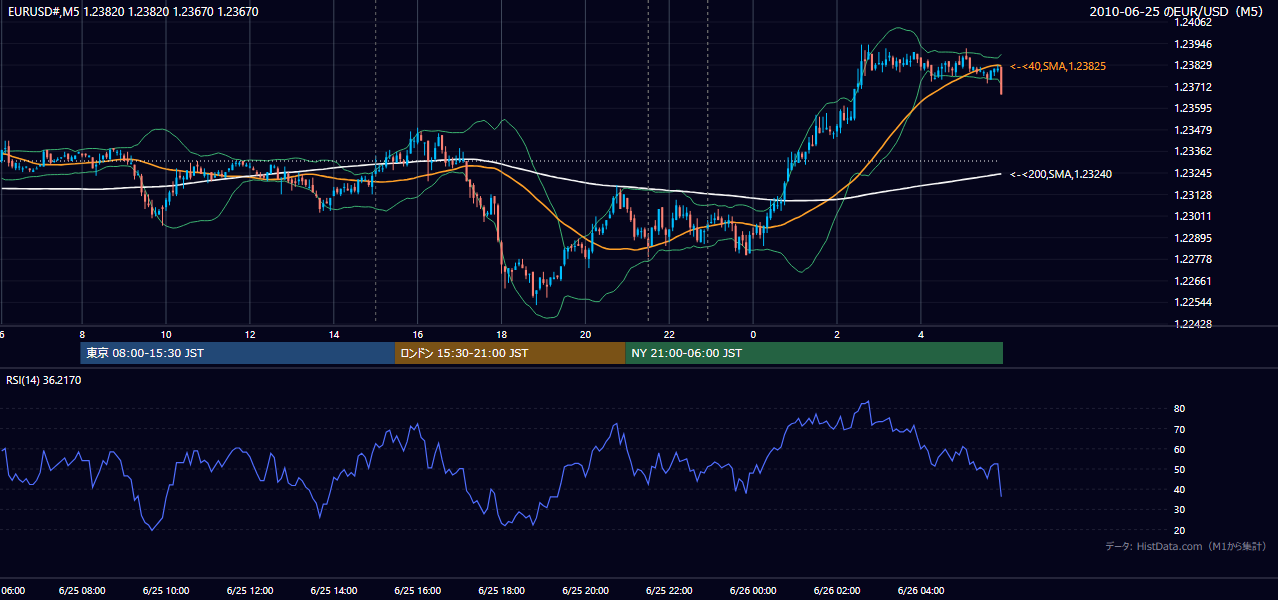
Task: Click the 'データ: HistData.com' attribution text
Action: click(x=1186, y=546)
